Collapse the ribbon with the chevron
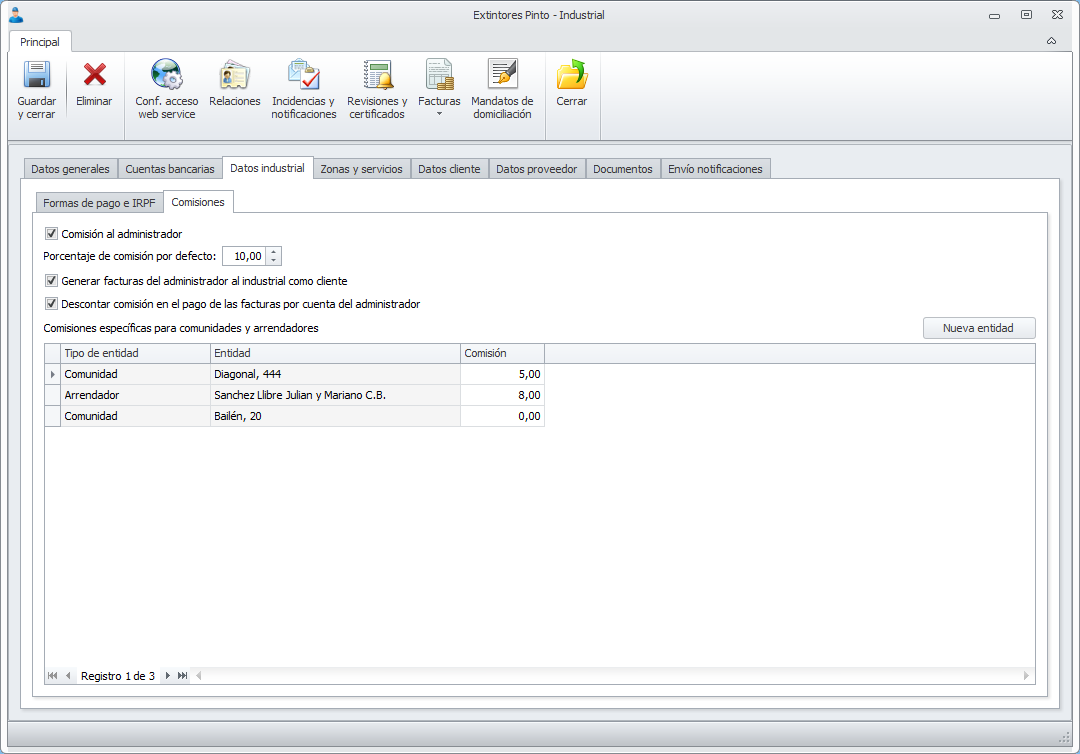Image resolution: width=1080 pixels, height=754 pixels. point(1051,41)
